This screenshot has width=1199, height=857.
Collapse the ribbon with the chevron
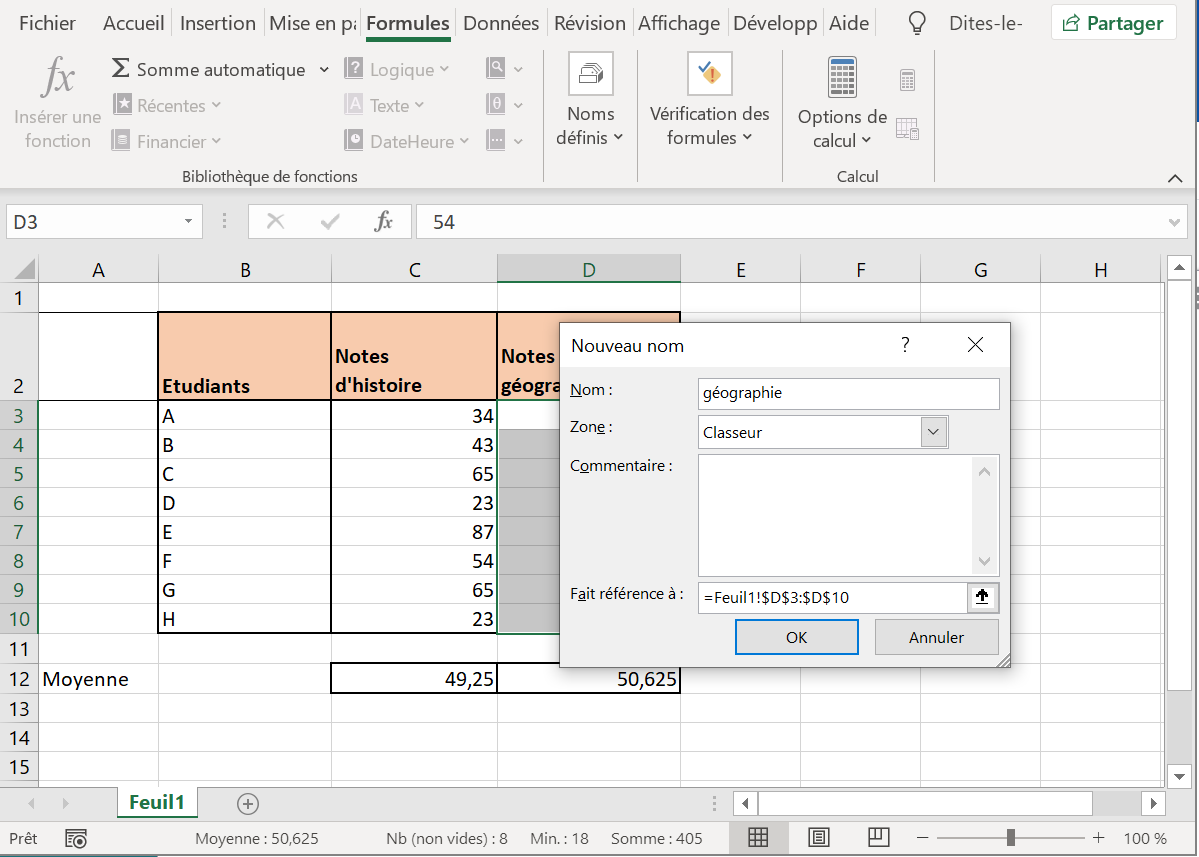1175,178
